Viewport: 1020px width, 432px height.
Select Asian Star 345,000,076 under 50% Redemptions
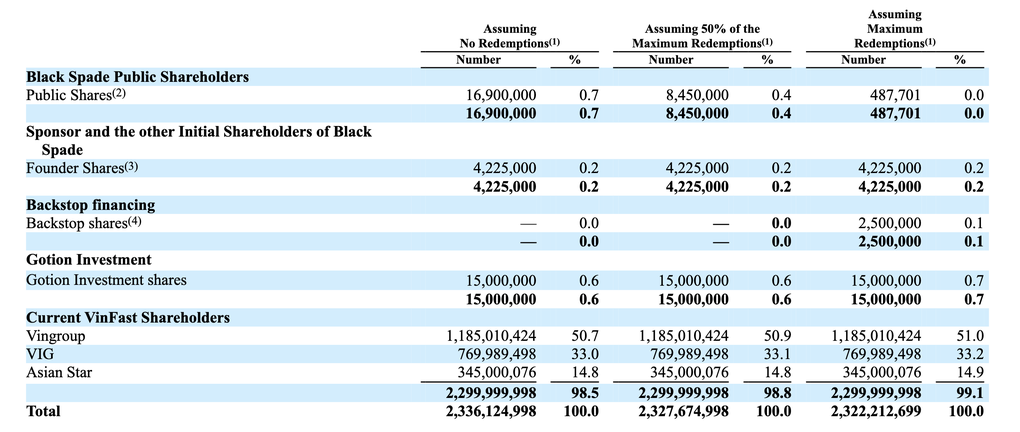pos(690,373)
